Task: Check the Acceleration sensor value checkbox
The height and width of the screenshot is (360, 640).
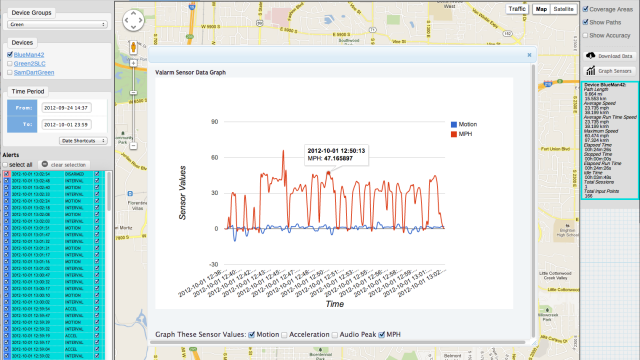Action: (284, 335)
